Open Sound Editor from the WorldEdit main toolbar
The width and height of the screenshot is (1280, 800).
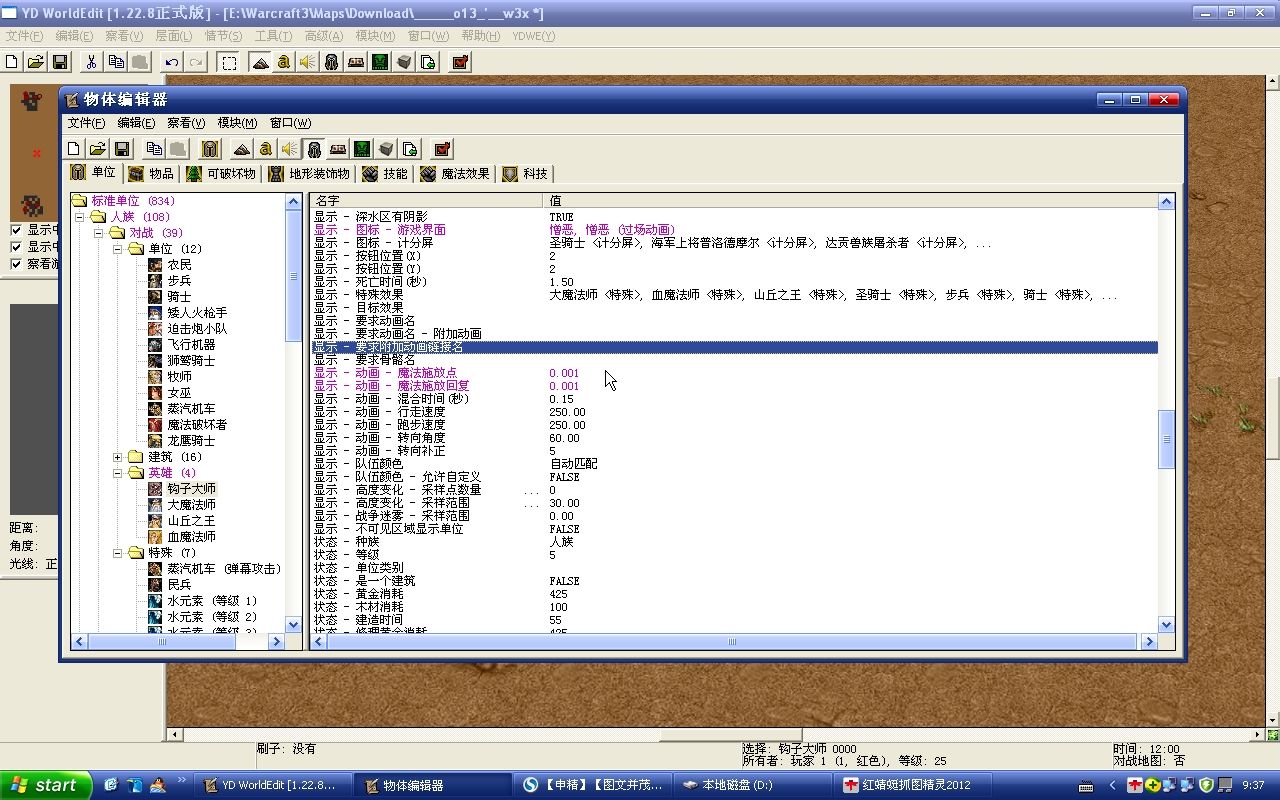(x=307, y=62)
